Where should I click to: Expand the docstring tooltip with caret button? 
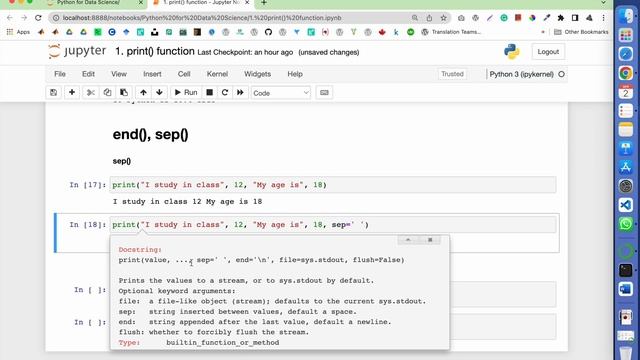(408, 240)
